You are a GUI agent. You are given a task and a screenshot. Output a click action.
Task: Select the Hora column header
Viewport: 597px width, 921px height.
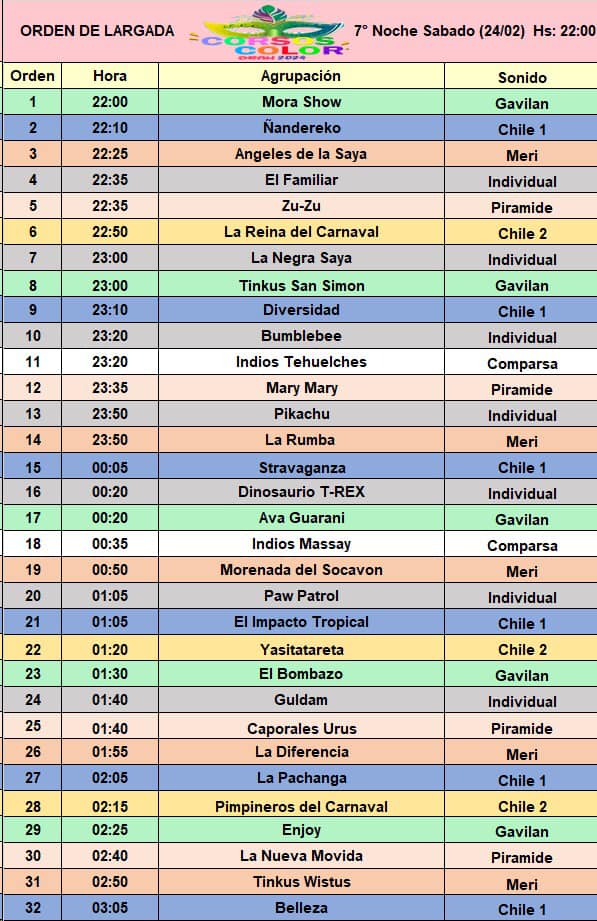(x=110, y=76)
